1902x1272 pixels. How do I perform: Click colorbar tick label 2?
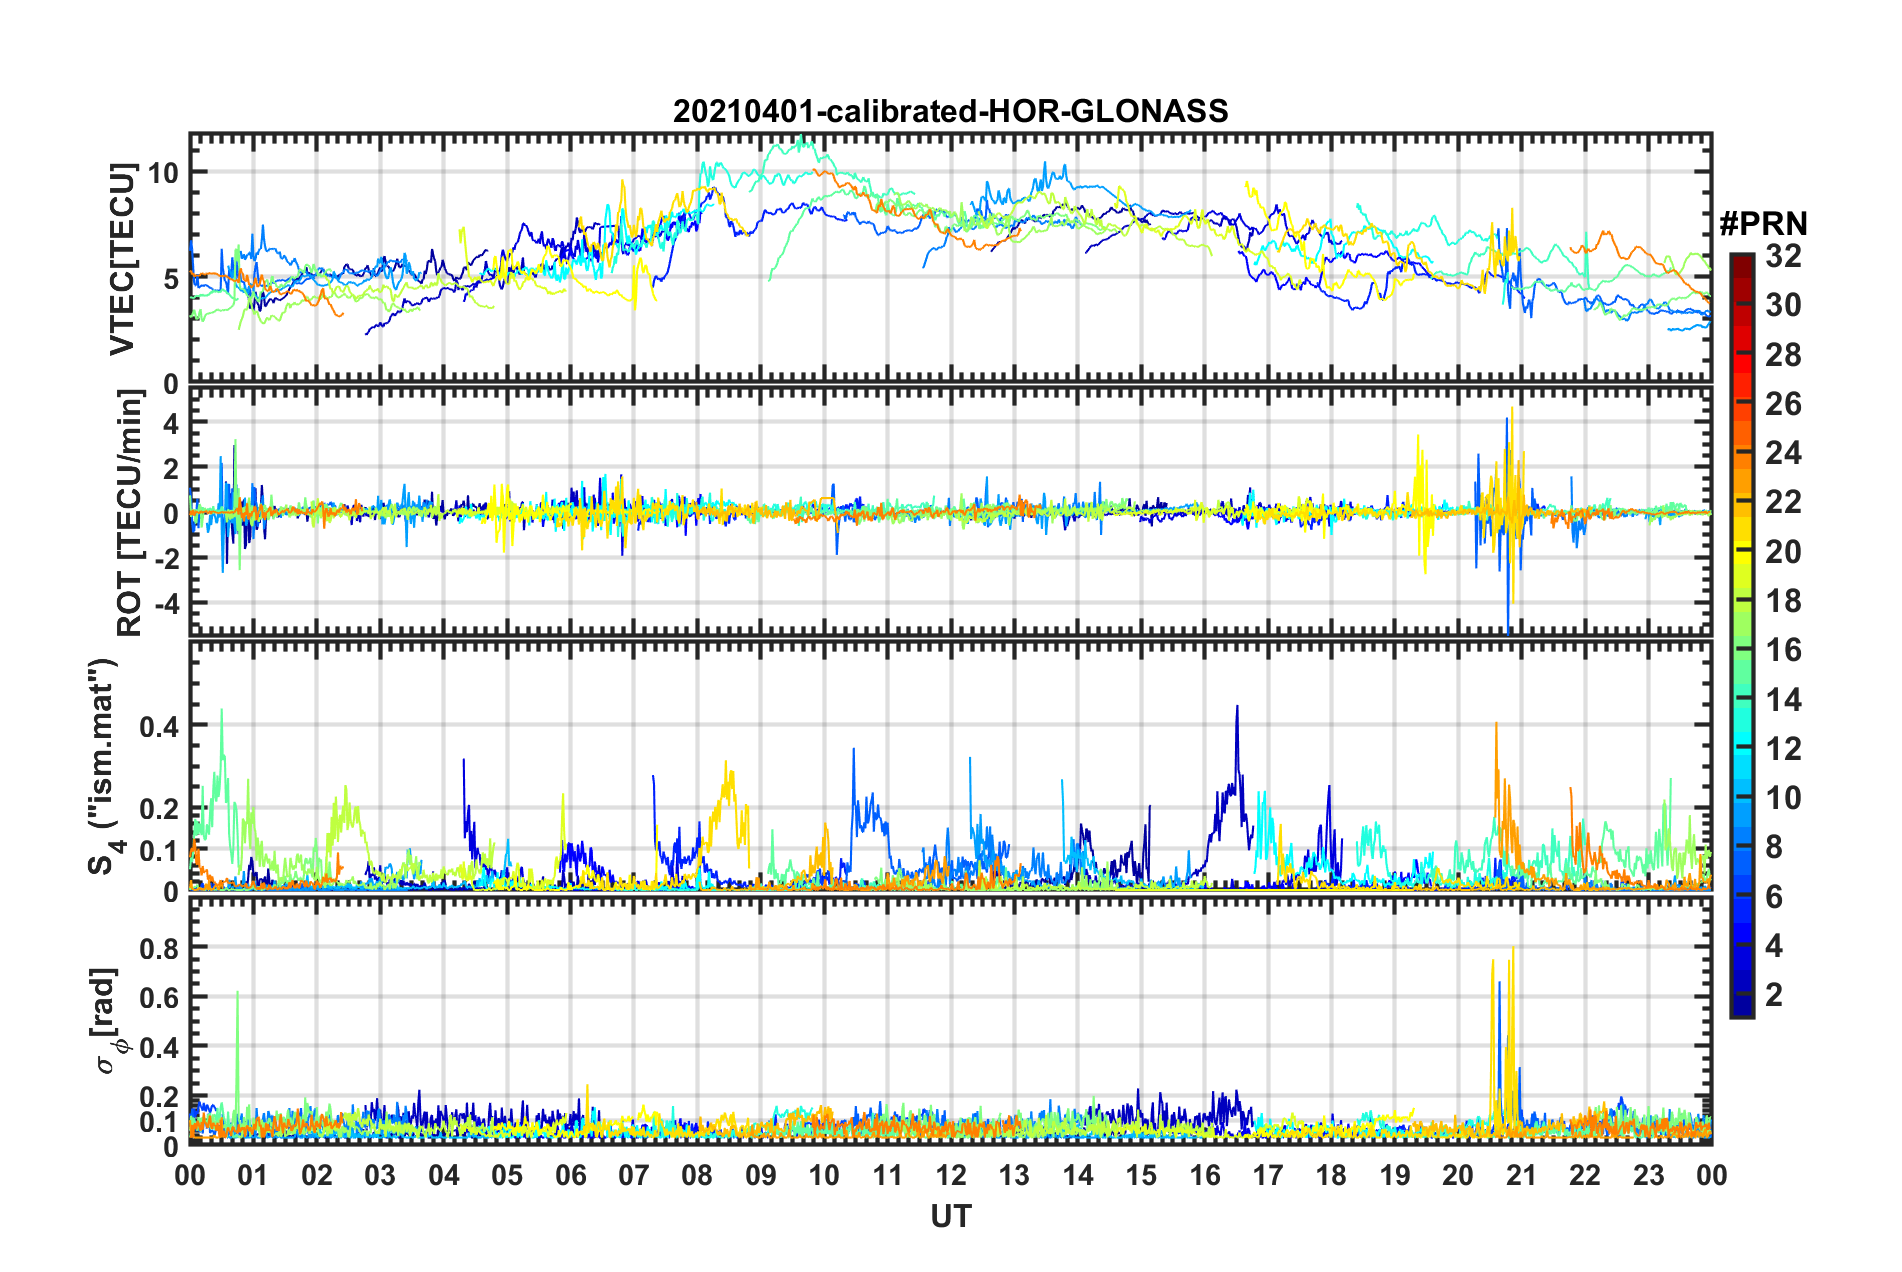(x=1775, y=994)
